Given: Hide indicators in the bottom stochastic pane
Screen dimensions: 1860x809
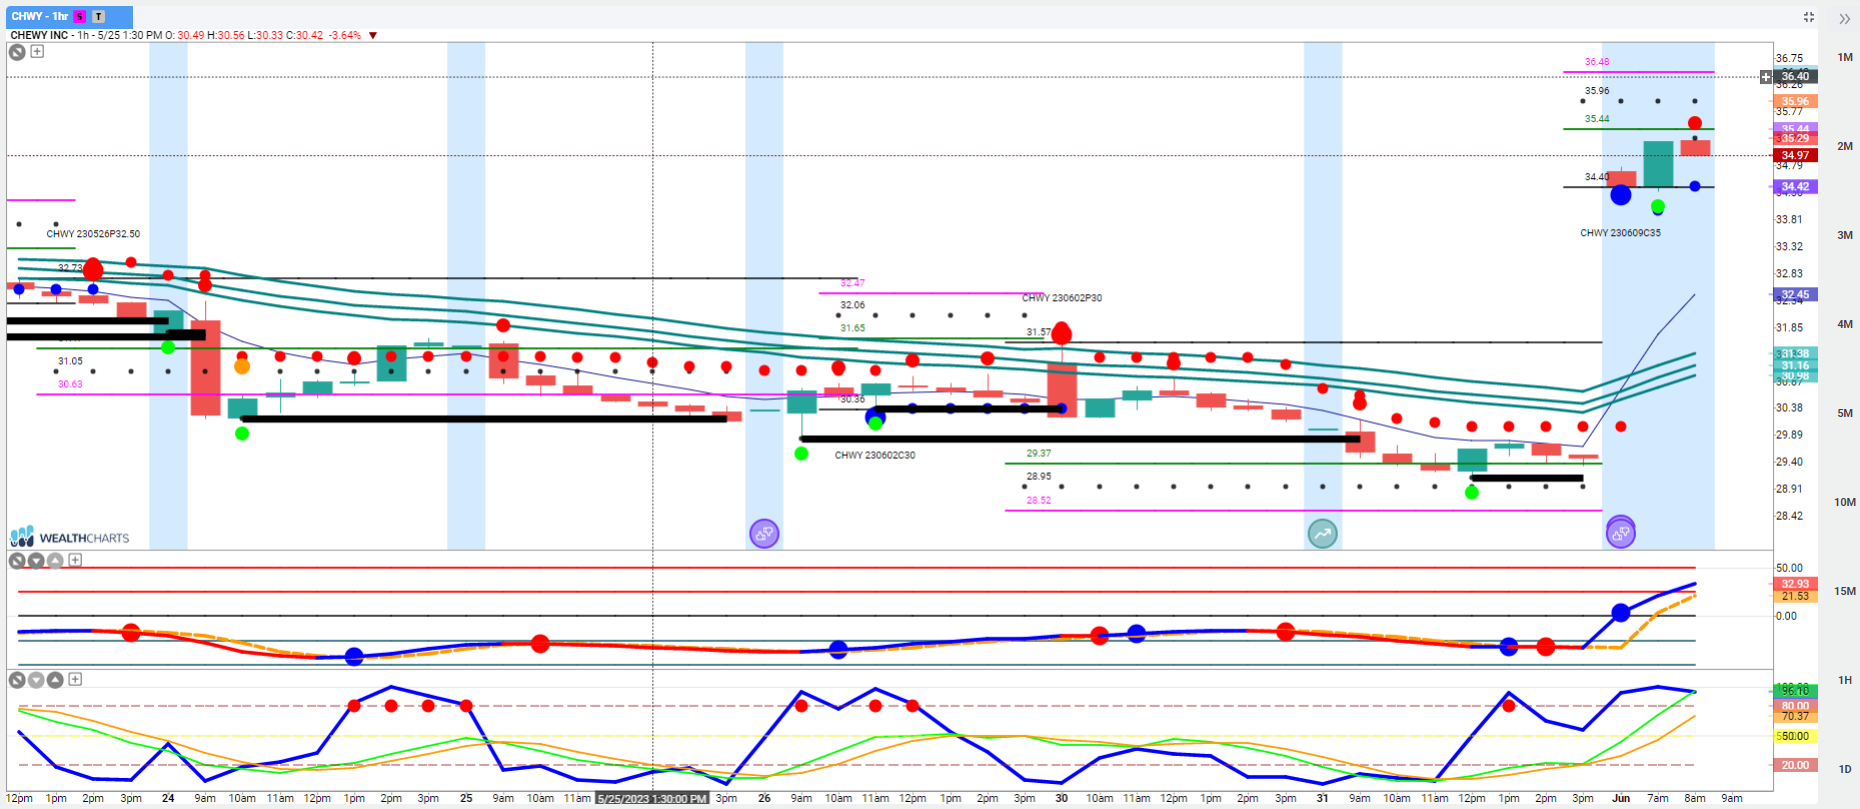Looking at the screenshot, I should (17, 680).
